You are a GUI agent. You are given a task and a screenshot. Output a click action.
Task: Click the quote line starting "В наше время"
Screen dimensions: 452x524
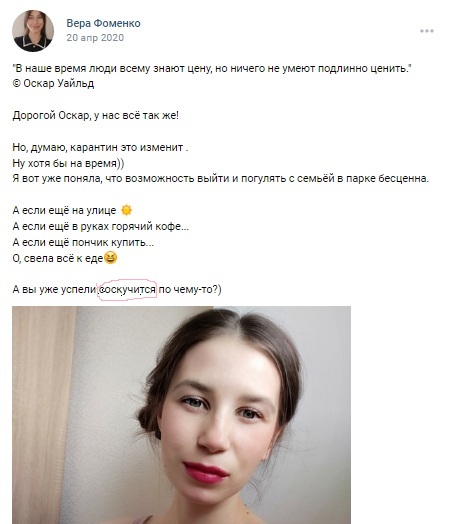[212, 69]
